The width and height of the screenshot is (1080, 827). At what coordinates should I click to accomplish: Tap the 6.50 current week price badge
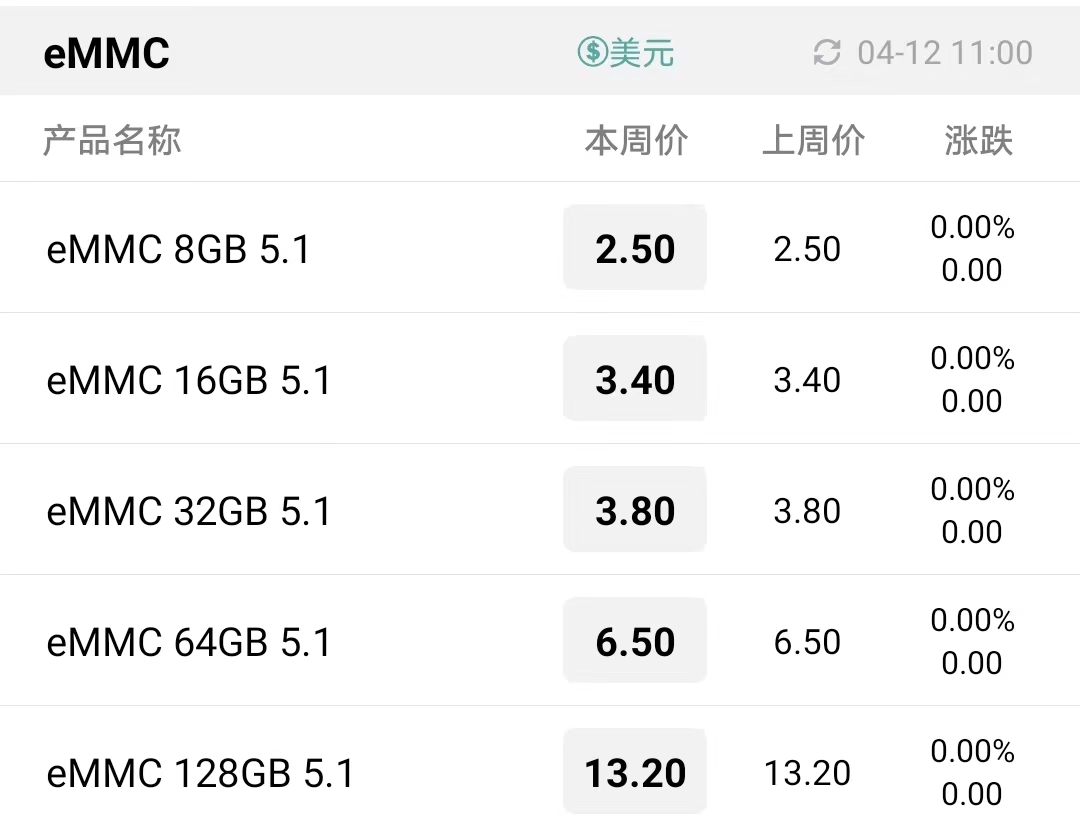(x=635, y=640)
